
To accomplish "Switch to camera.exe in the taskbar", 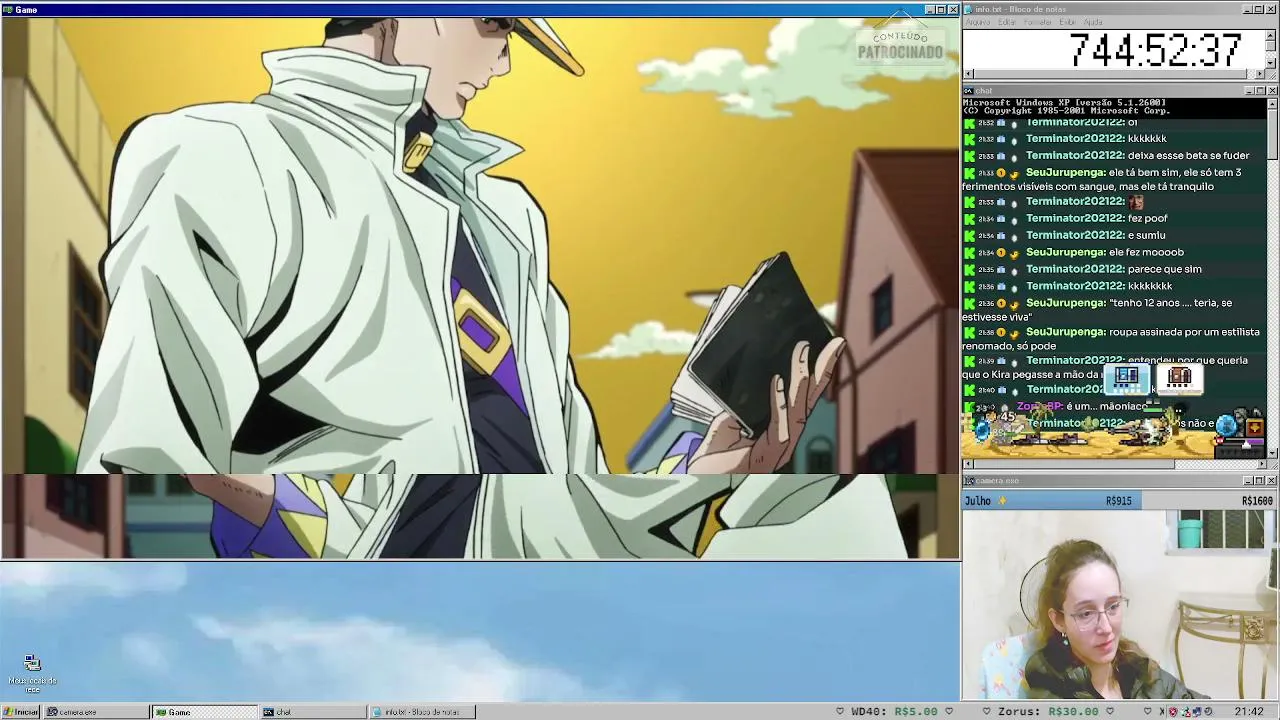I will pyautogui.click(x=97, y=712).
